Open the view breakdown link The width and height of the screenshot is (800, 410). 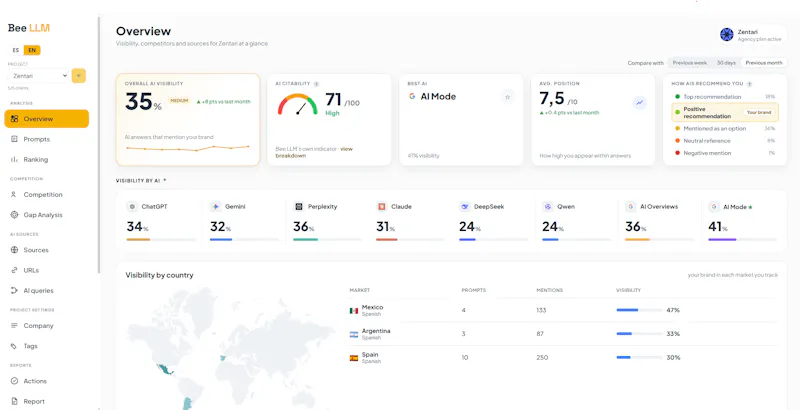[x=314, y=152]
